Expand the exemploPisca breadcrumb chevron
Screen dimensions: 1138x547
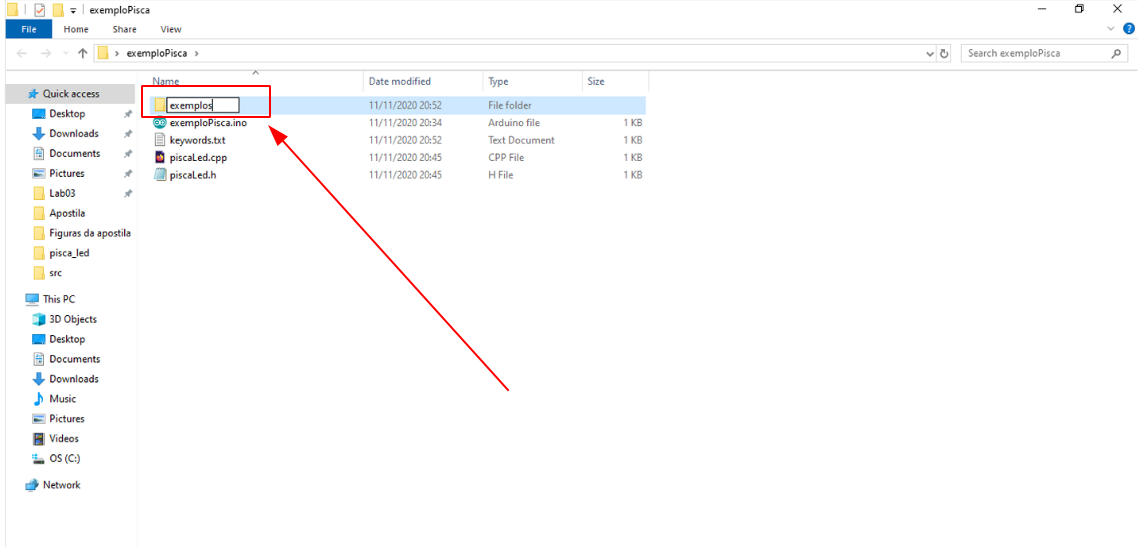[x=195, y=54]
